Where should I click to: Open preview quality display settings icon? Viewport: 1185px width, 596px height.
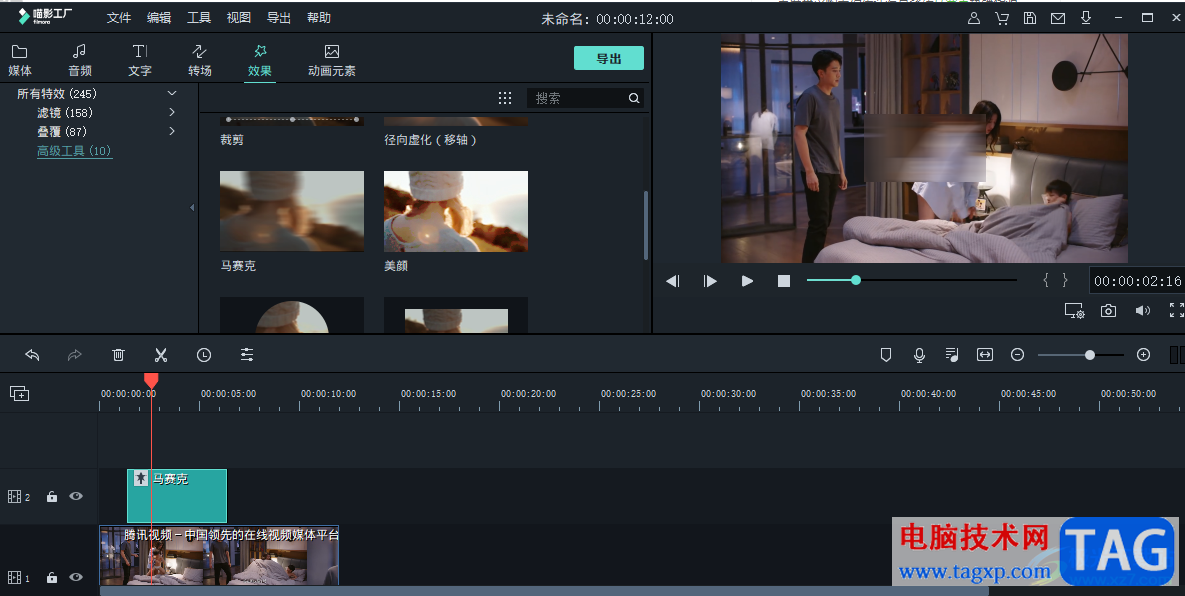click(x=1075, y=310)
